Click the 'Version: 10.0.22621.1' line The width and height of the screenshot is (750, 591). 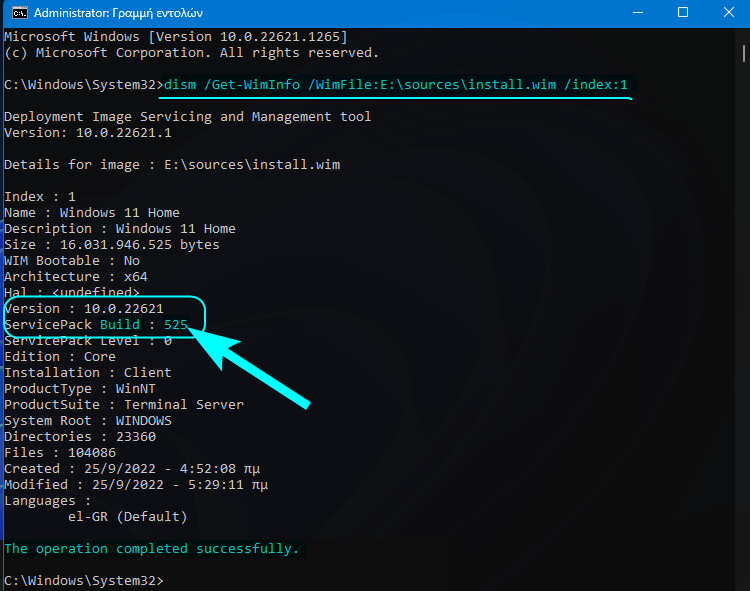tap(88, 132)
